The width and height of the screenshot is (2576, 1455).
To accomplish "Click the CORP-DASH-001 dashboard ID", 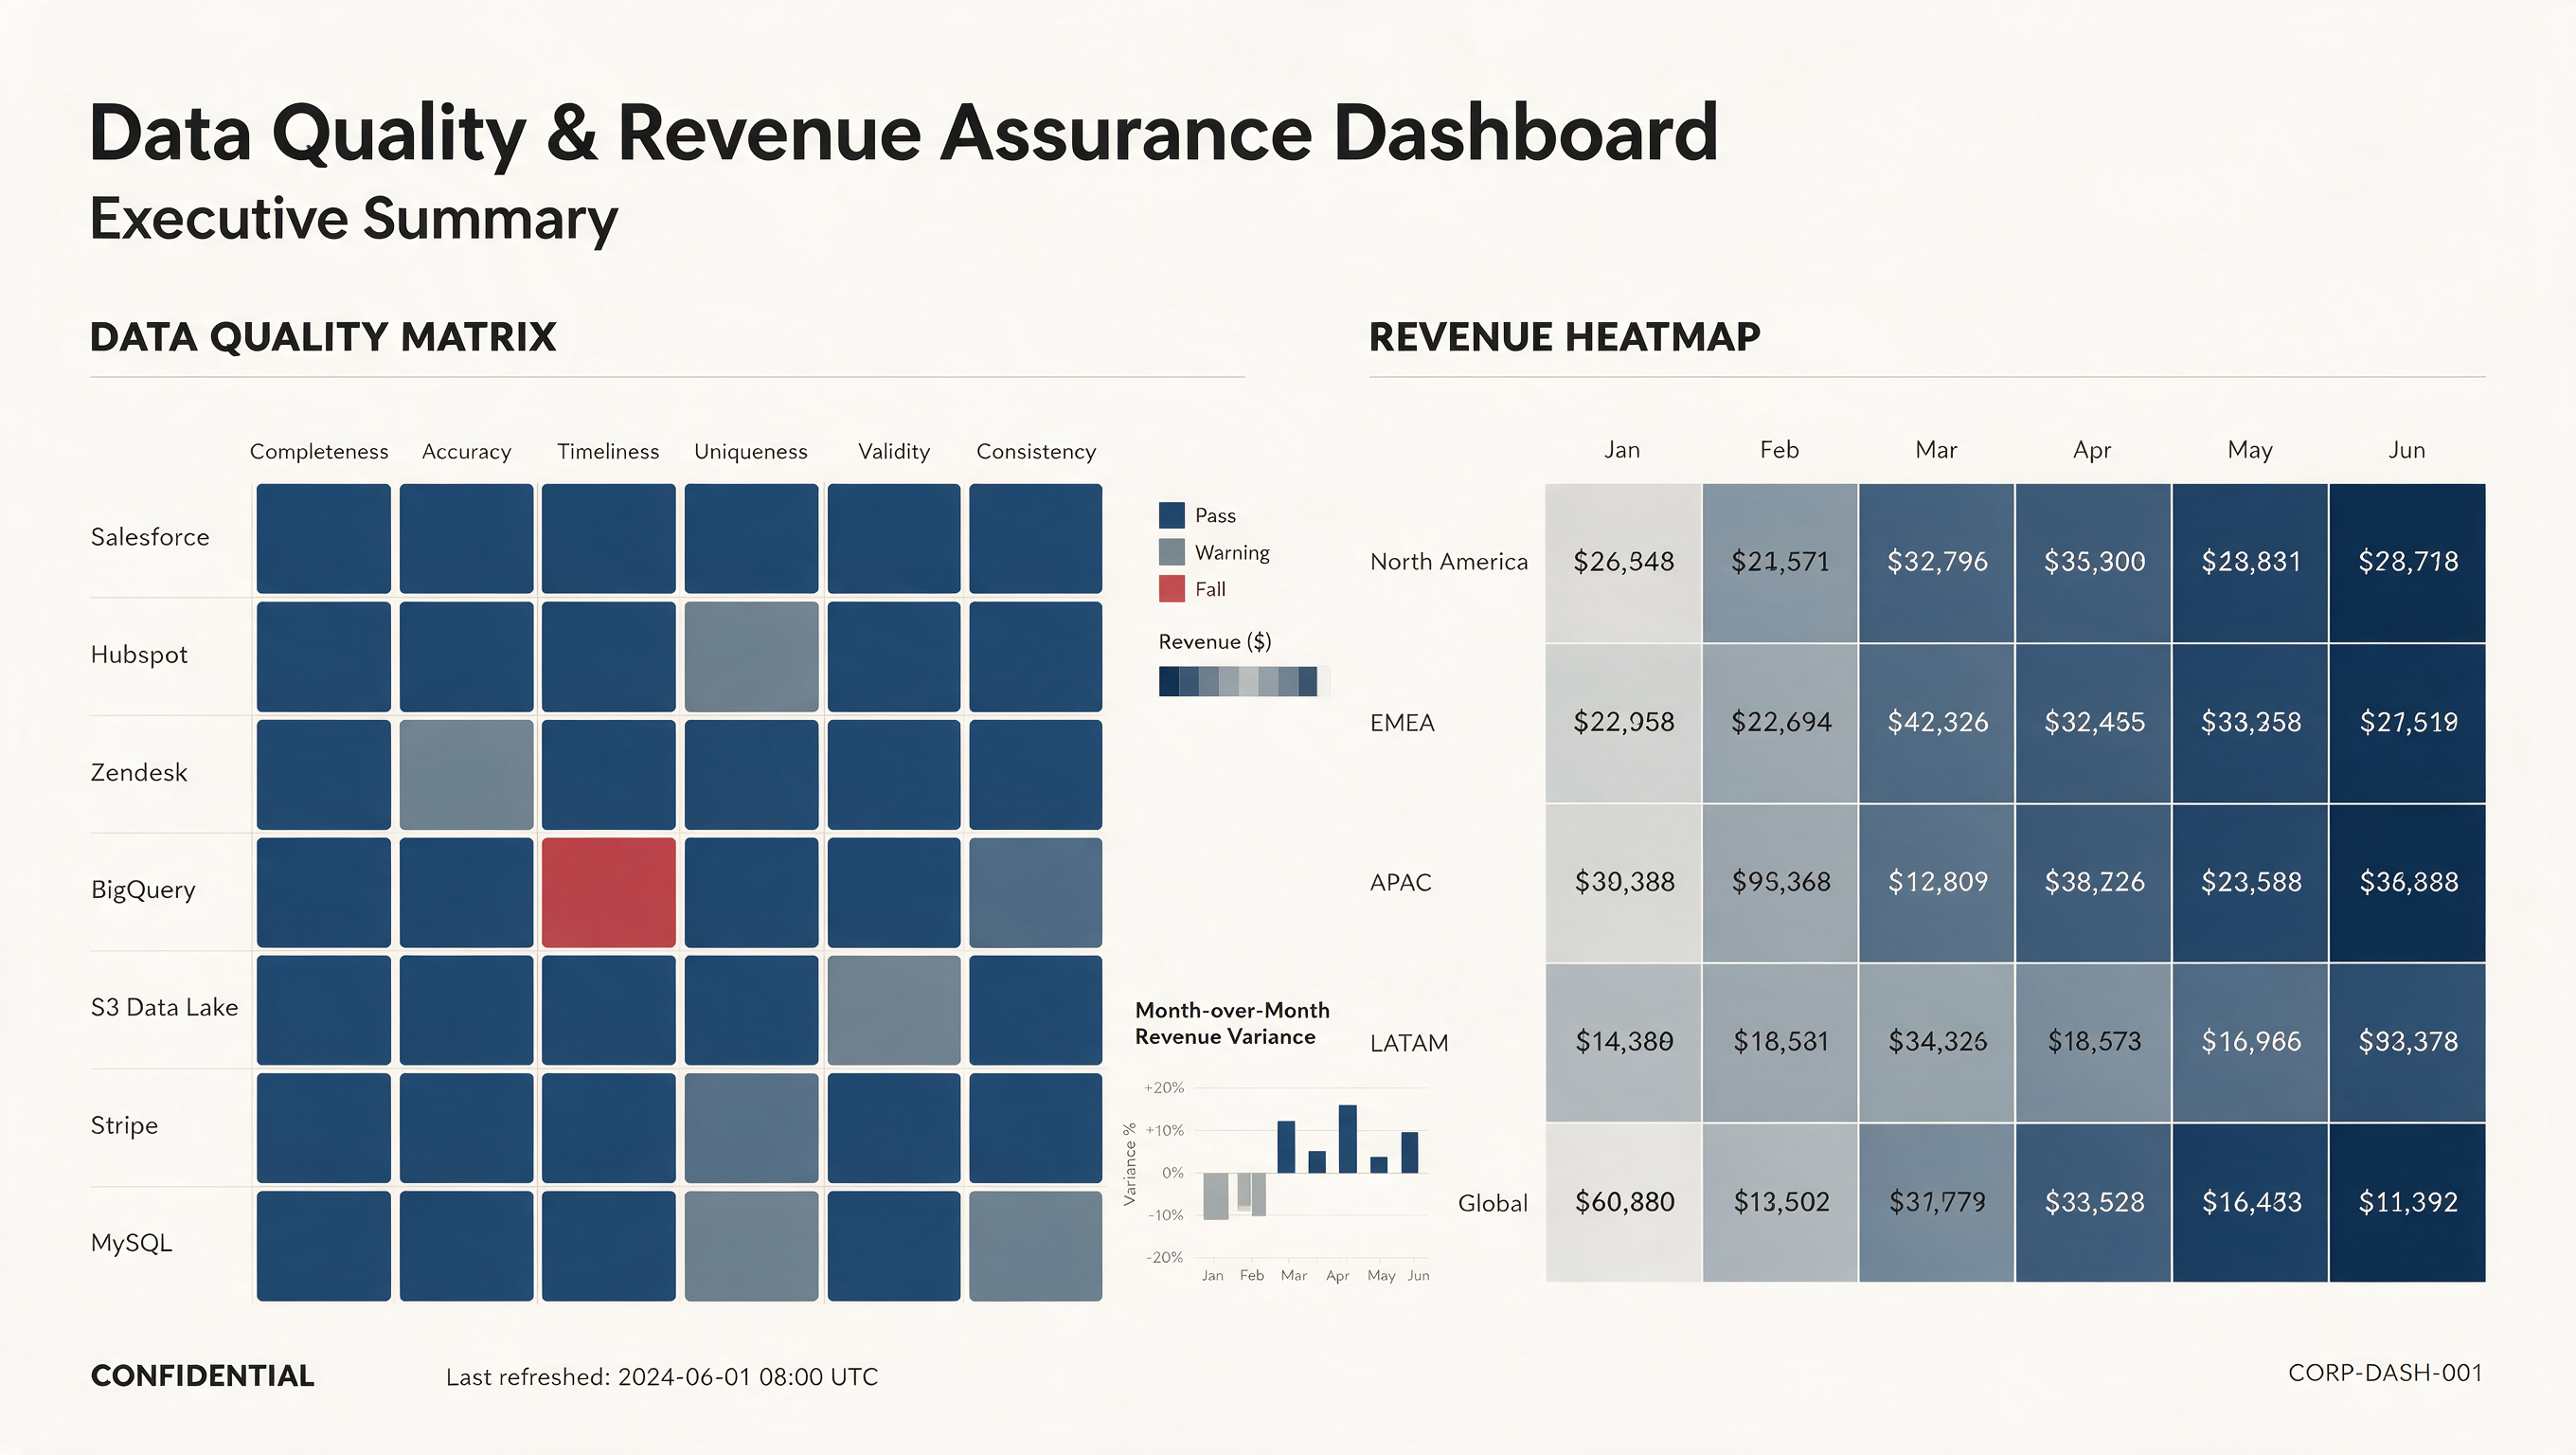I will click(2385, 1373).
